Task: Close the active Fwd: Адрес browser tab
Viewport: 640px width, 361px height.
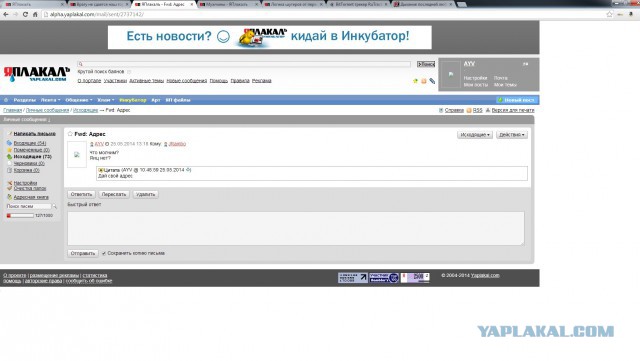Action: 191,4
